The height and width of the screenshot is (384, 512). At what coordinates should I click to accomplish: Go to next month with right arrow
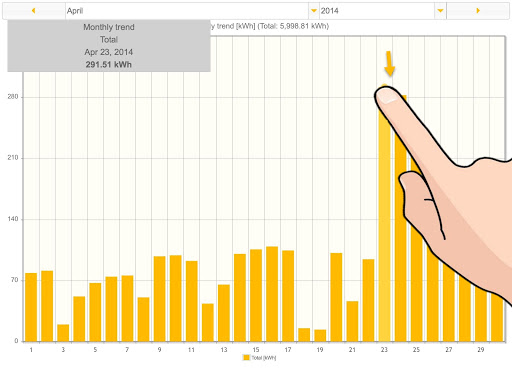tap(478, 11)
